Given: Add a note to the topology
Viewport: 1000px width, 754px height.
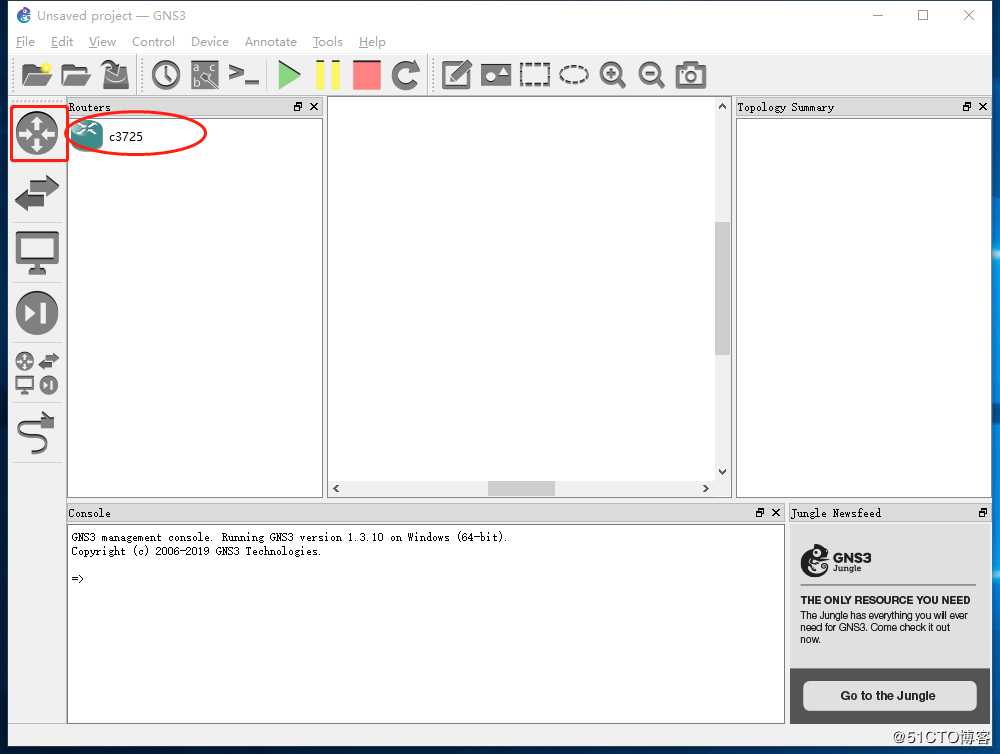Looking at the screenshot, I should click(457, 75).
